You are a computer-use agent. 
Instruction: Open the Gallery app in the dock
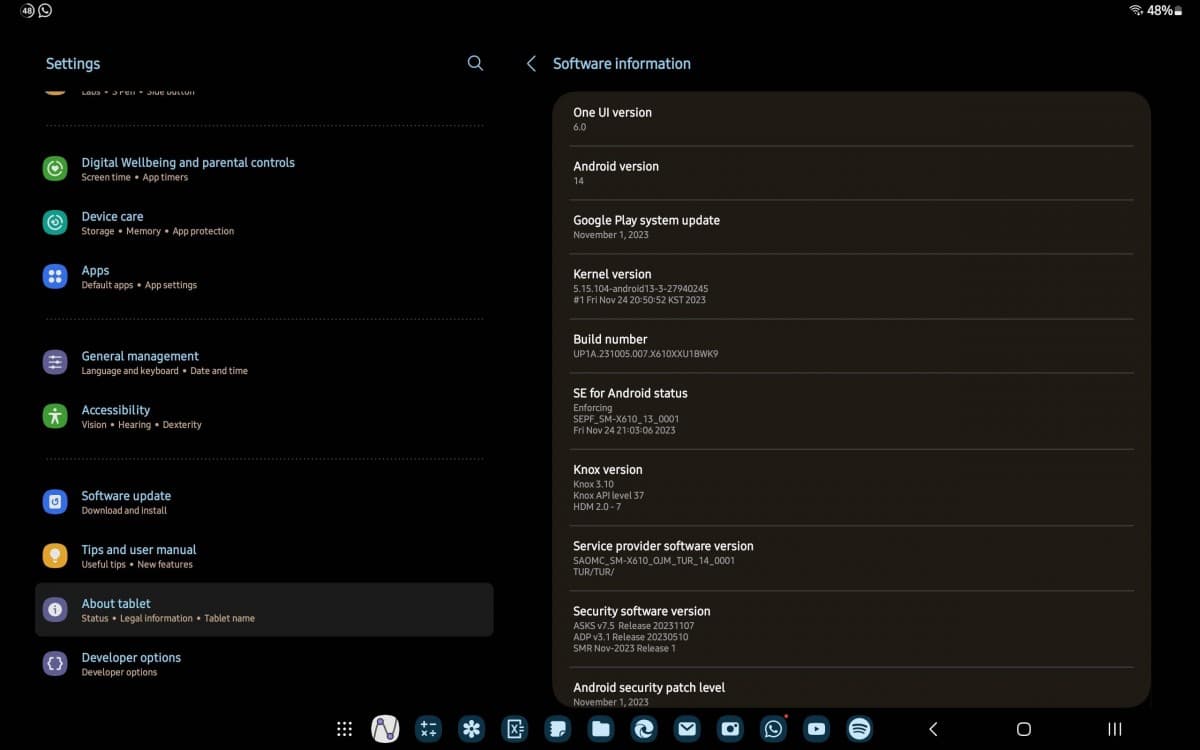471,729
